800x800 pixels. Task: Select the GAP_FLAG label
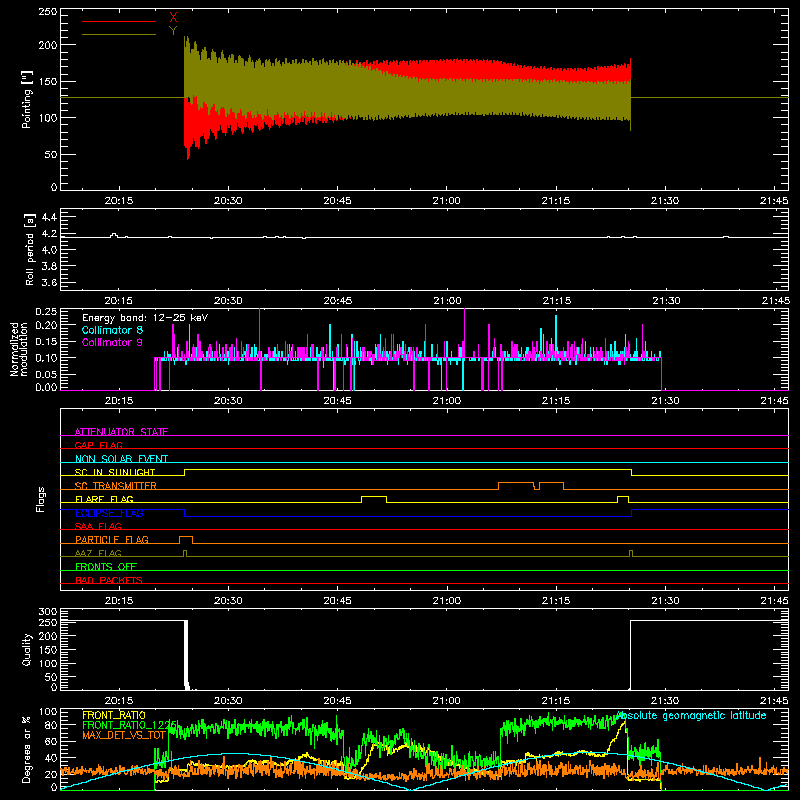click(x=98, y=445)
